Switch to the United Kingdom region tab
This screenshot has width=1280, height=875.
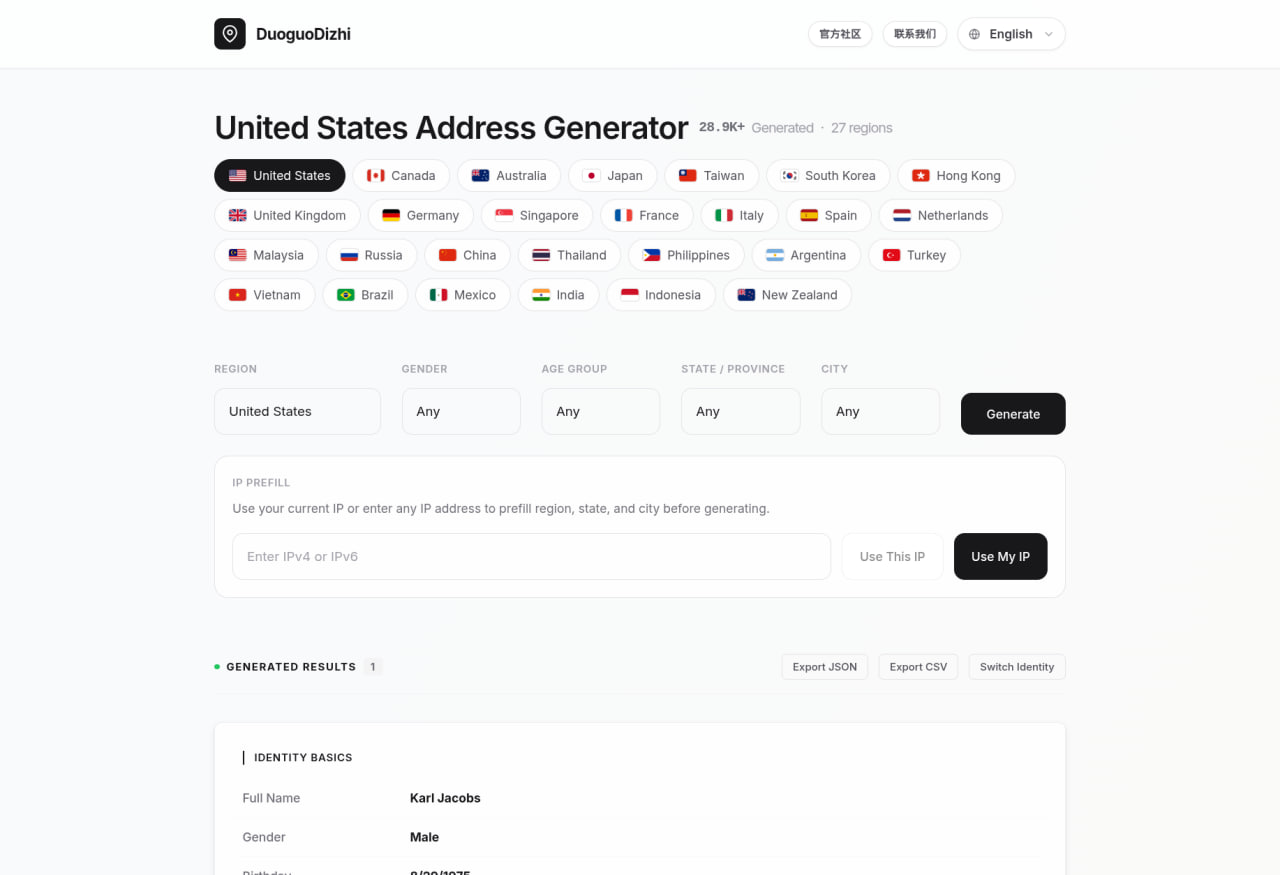[287, 215]
